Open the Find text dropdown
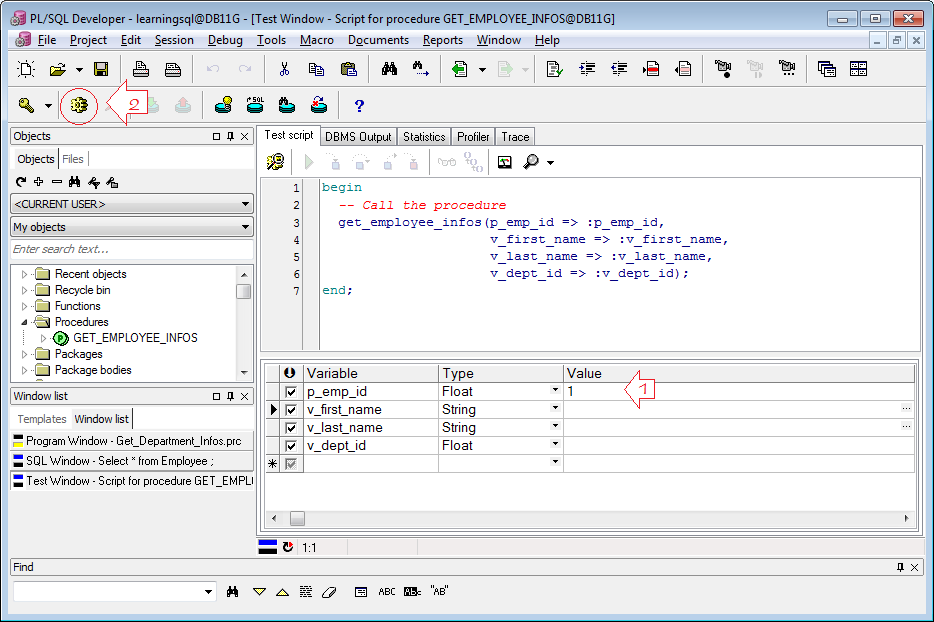Viewport: 934px width, 622px height. pos(208,592)
